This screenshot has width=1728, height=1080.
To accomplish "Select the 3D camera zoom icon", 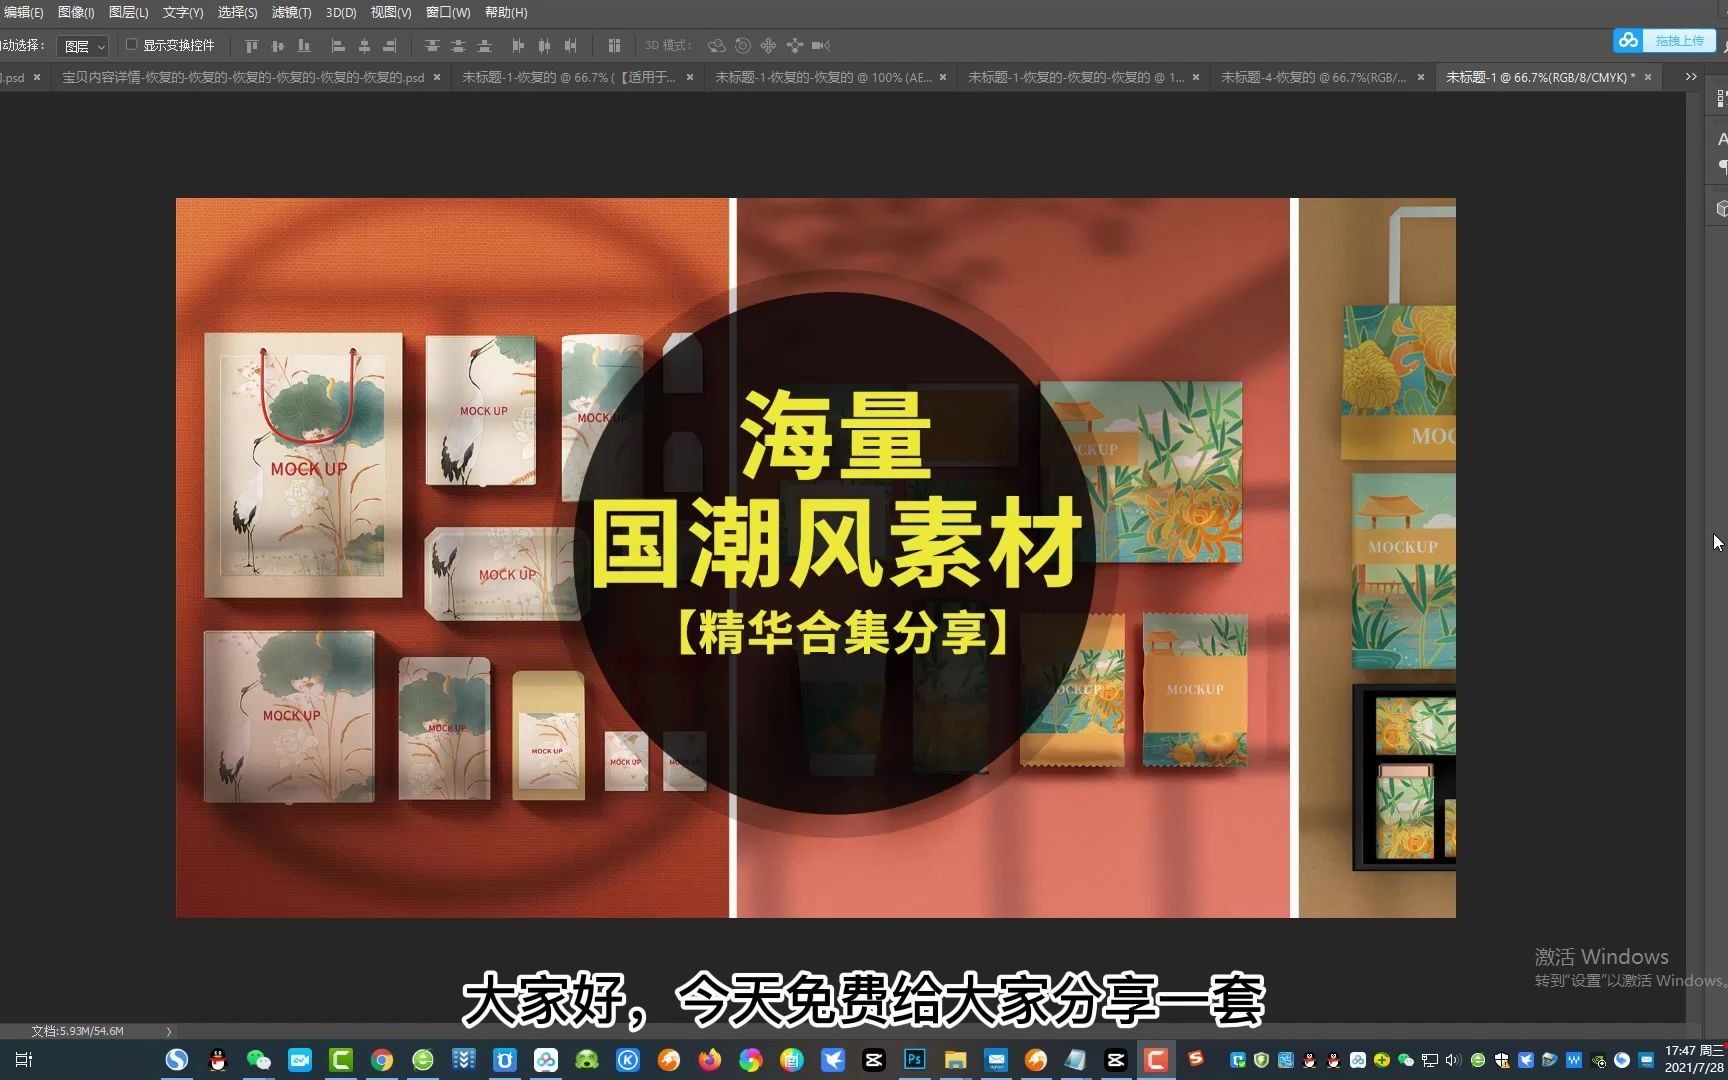I will [x=821, y=45].
